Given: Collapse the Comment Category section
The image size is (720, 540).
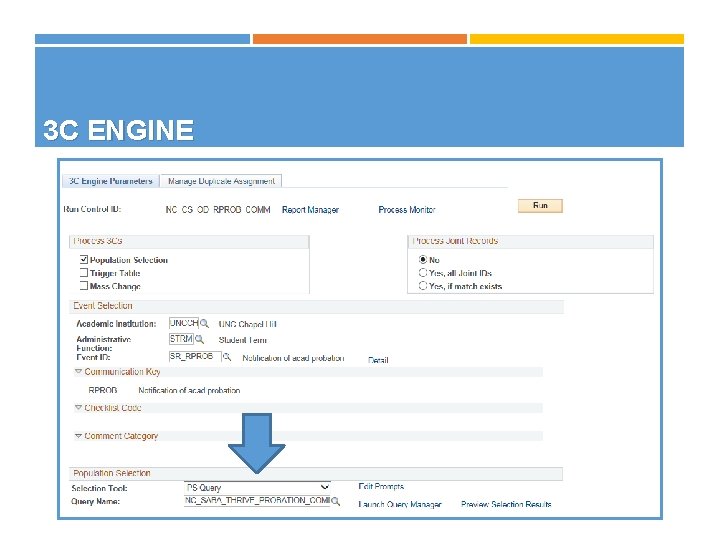Looking at the screenshot, I should tap(79, 436).
